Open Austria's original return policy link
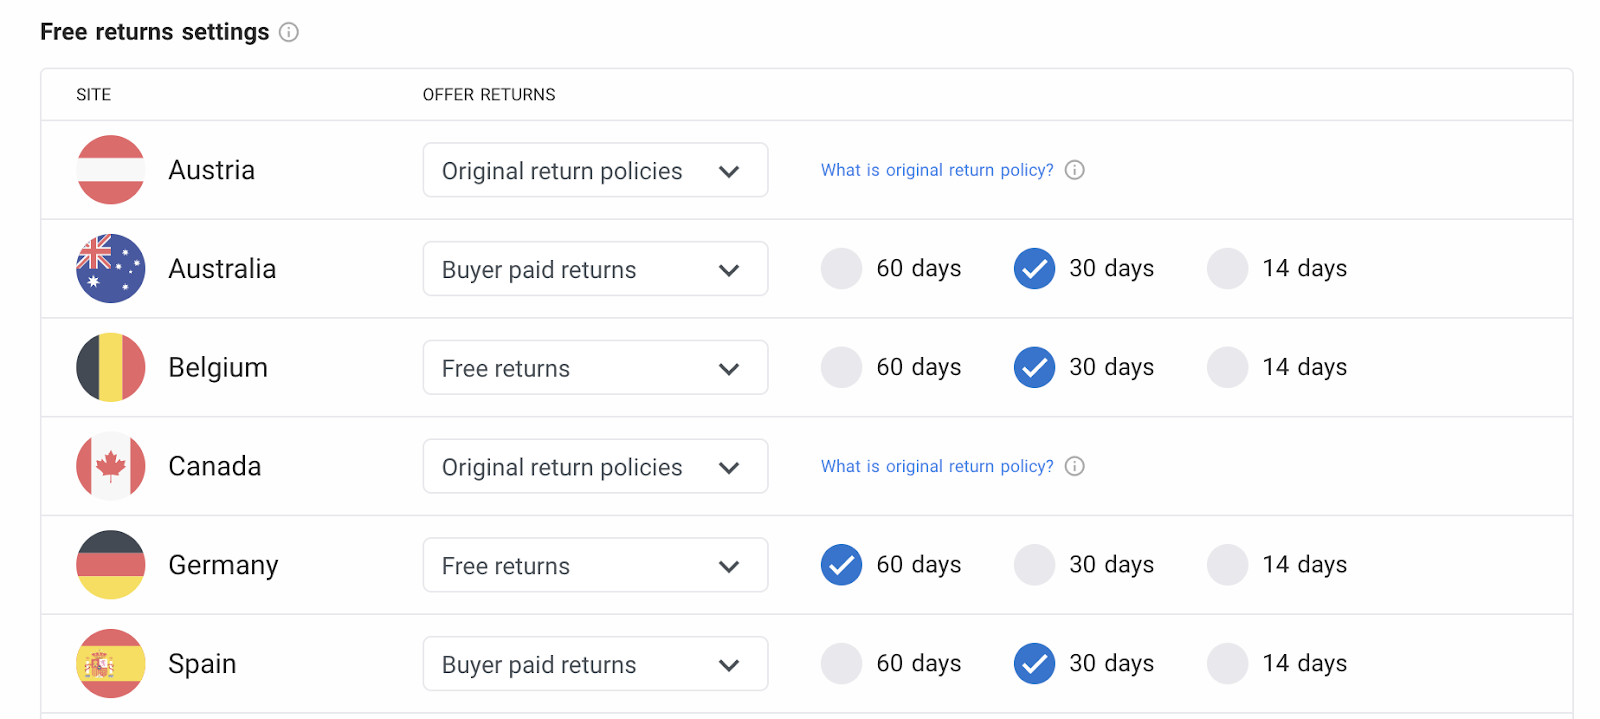 coord(937,170)
